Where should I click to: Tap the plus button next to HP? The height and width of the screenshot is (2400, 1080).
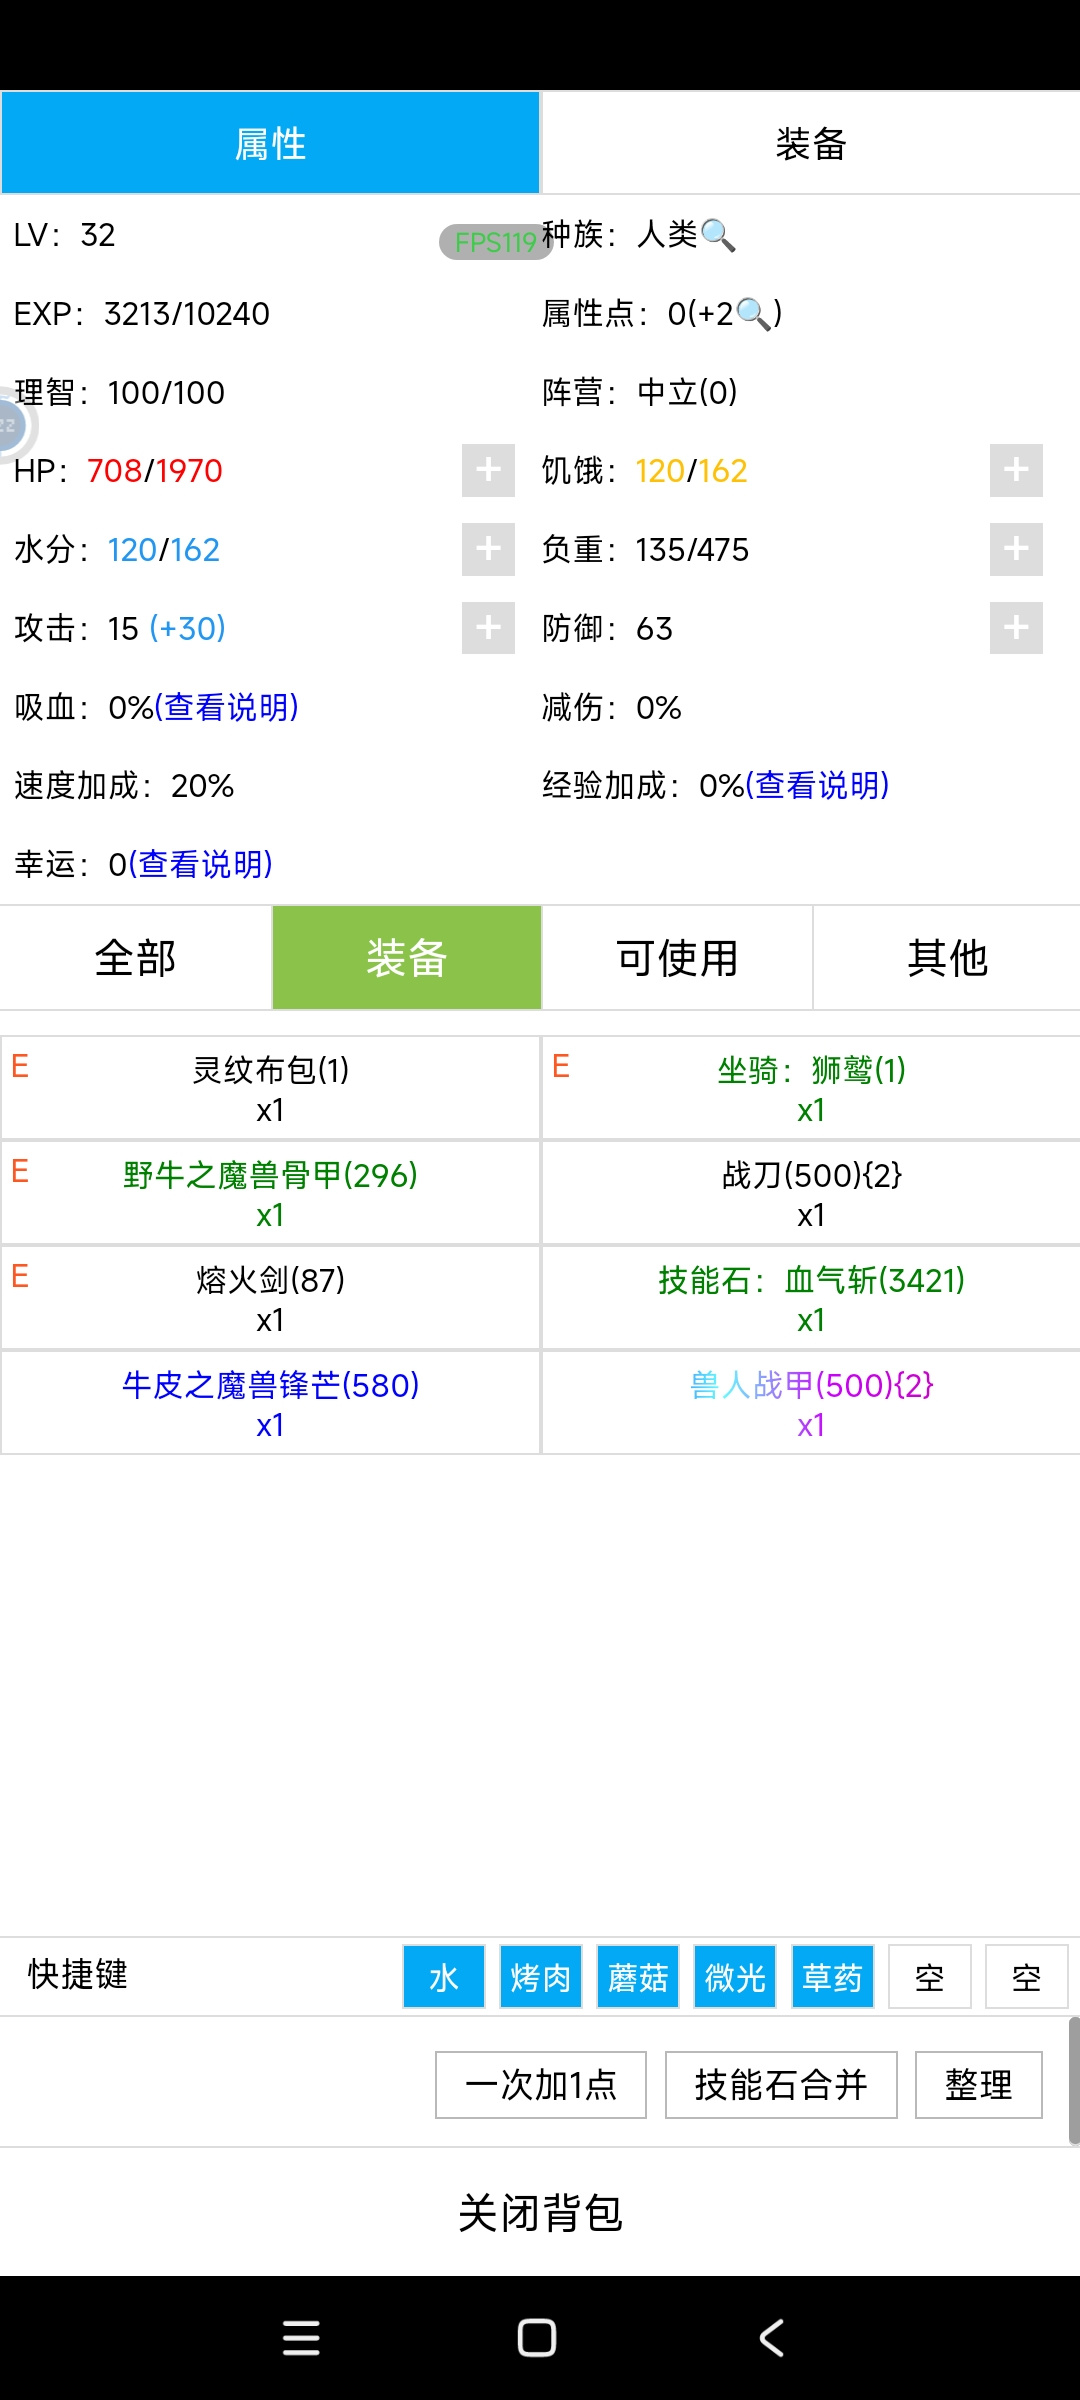pyautogui.click(x=488, y=470)
